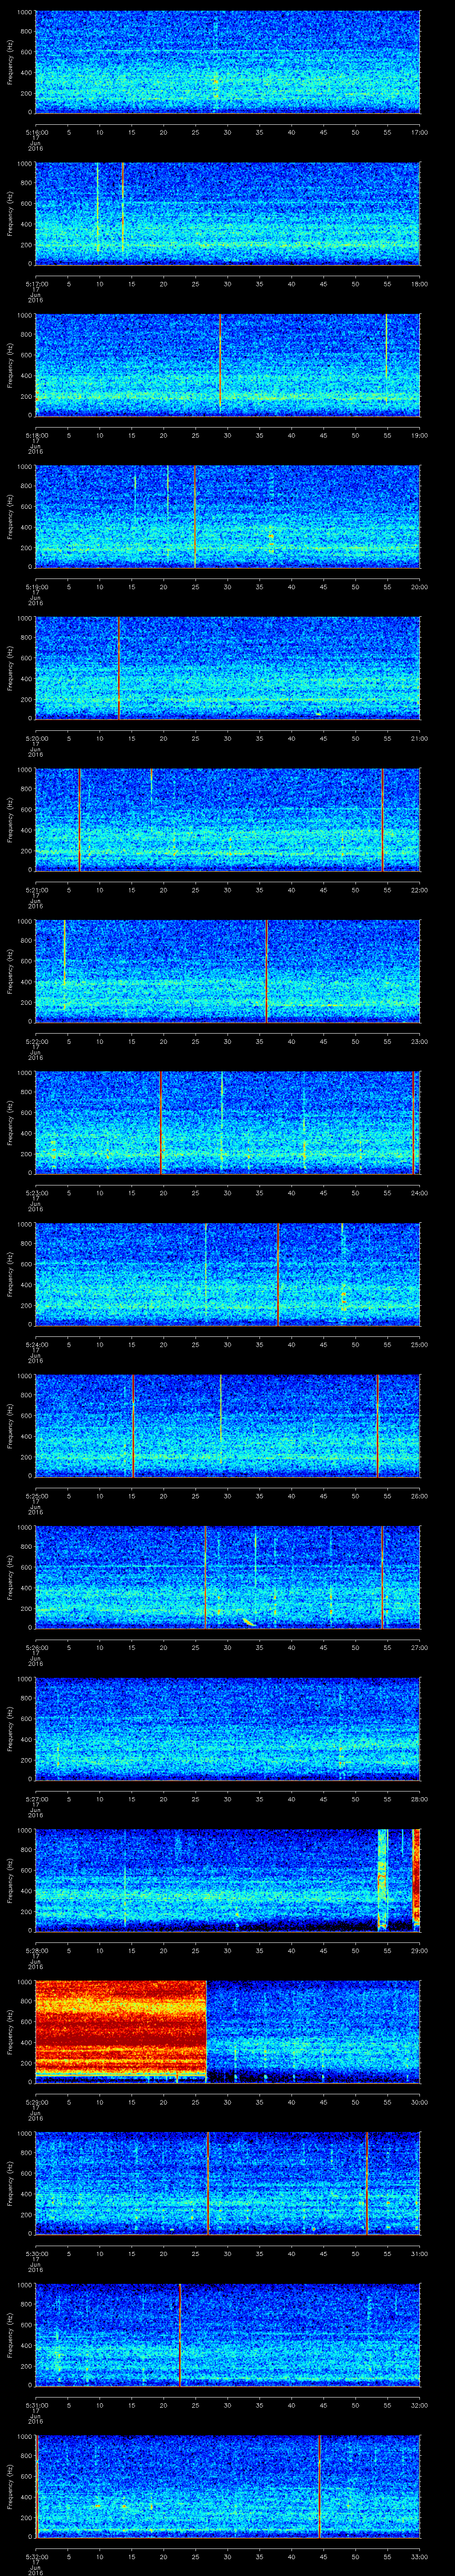This screenshot has width=455, height=2576.
Task: Click the red burst at the right edge of the 5:28:00 panel
Action: 416,1878
